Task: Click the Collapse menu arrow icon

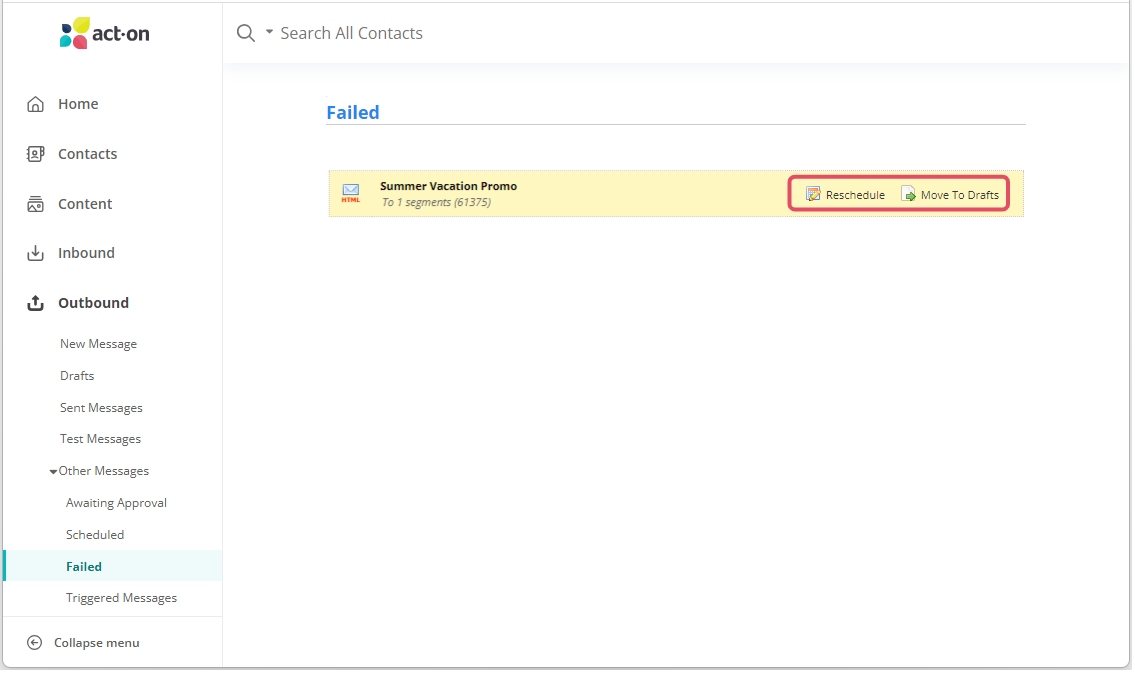Action: click(34, 643)
